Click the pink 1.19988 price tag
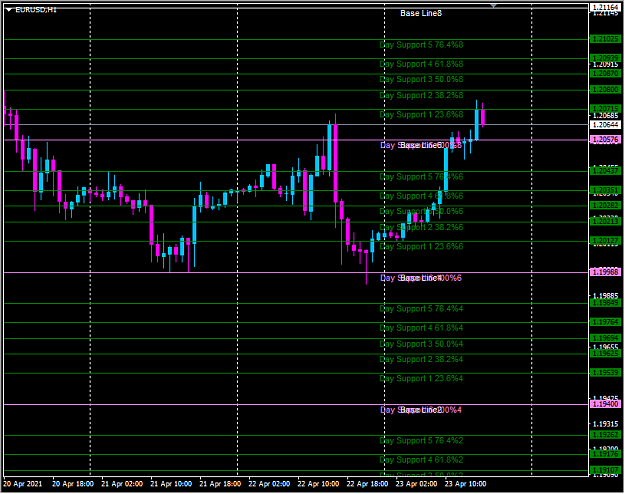Screen dimensions: 625x494 point(605,272)
